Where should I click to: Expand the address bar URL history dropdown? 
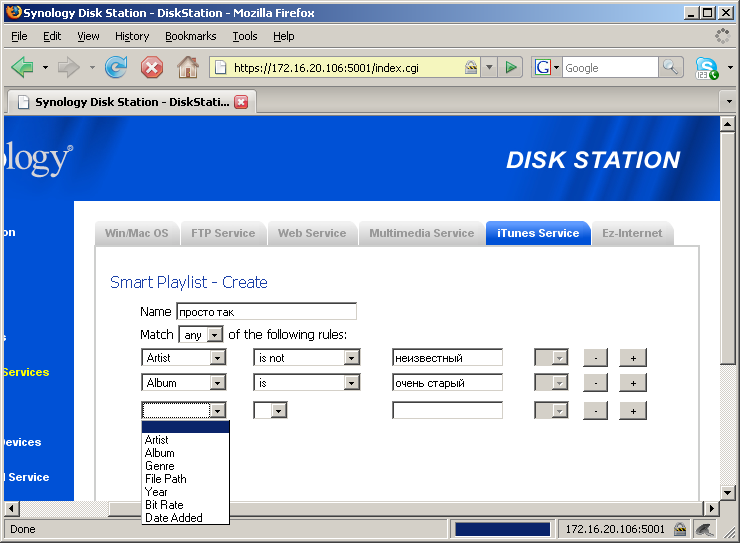click(x=489, y=67)
